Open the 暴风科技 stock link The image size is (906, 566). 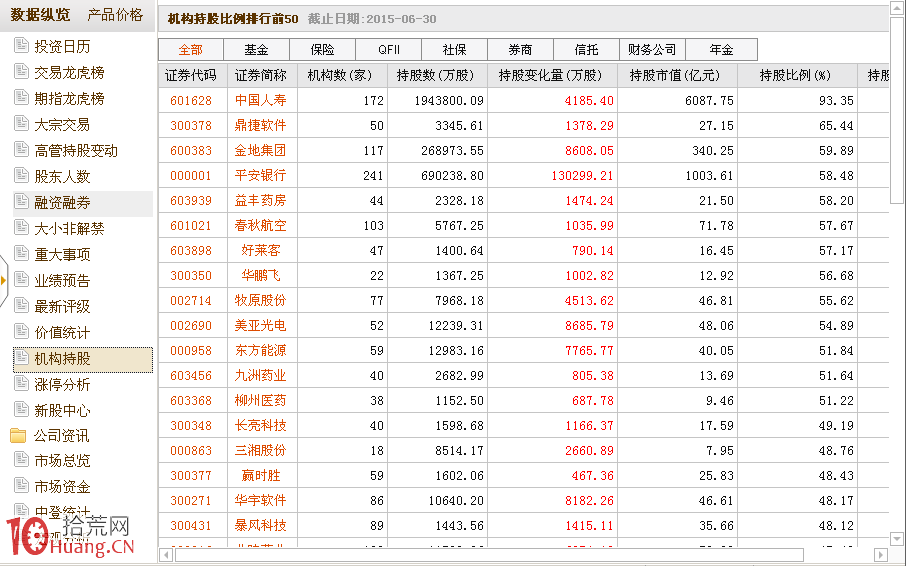[x=261, y=526]
